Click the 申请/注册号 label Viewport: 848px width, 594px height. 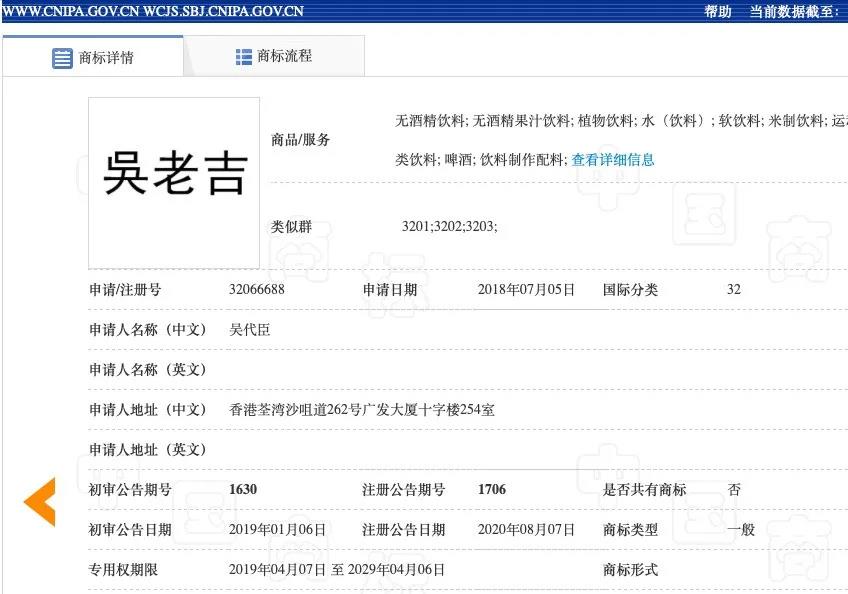125,289
